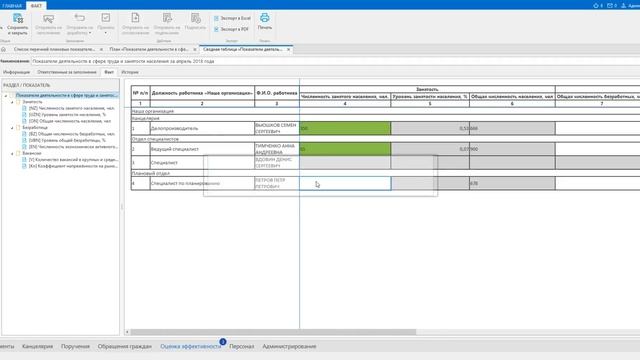Image resolution: width=640 pixels, height=360 pixels.
Task: Open the notifications icon in the title bar
Action: click(596, 5)
